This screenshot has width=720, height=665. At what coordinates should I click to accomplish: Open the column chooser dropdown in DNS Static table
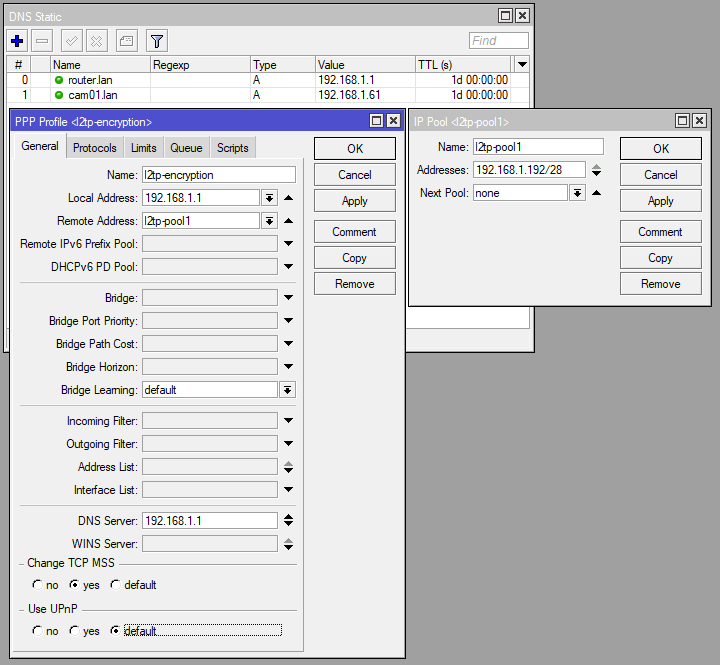522,64
